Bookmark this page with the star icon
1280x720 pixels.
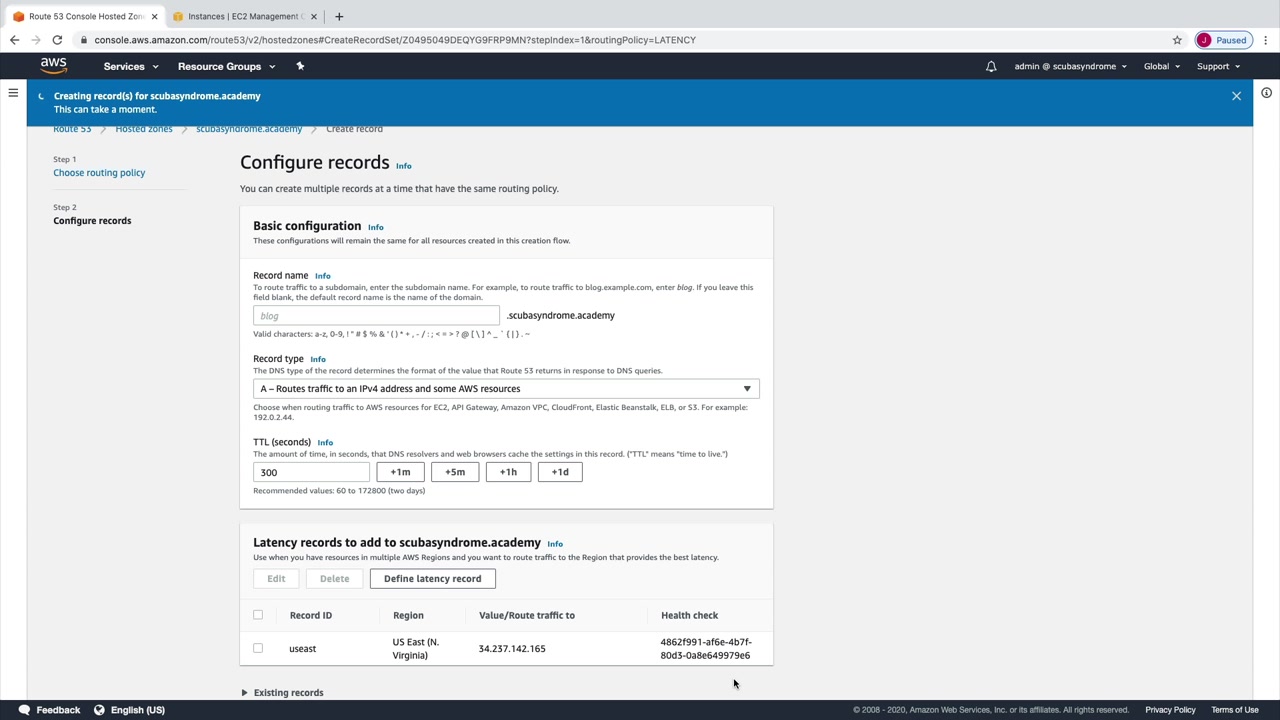[1177, 40]
